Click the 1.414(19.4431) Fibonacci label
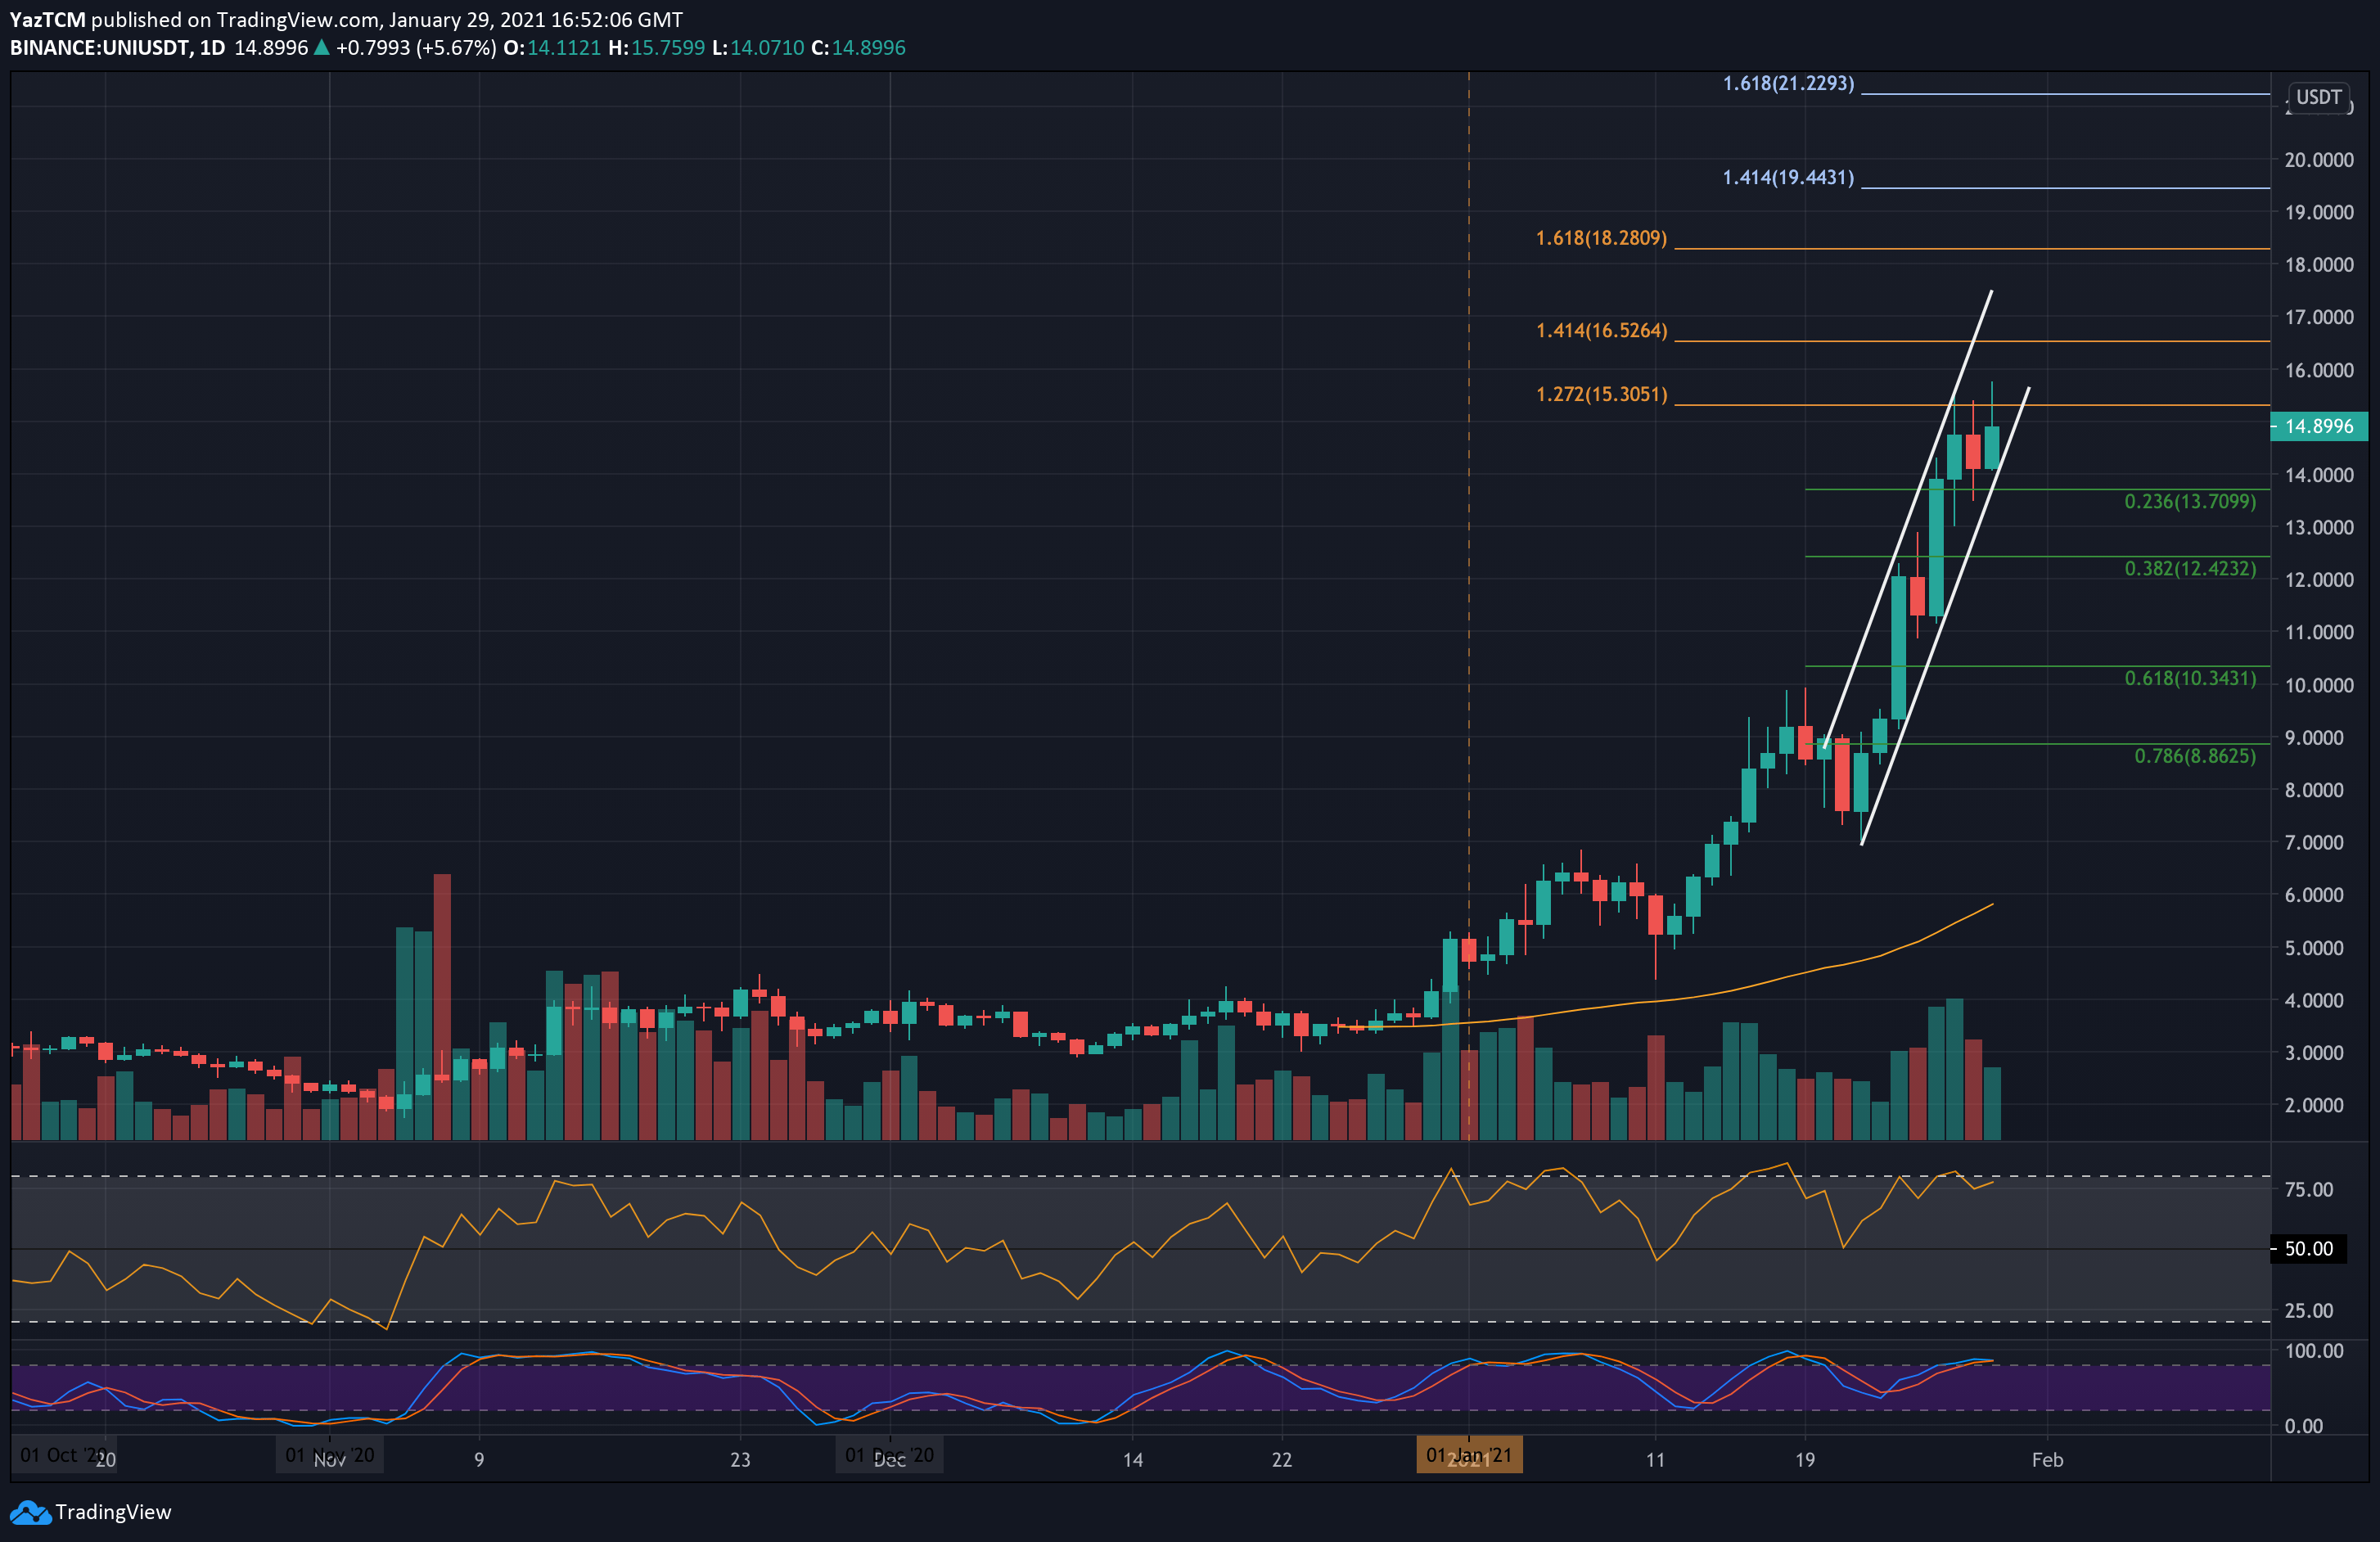Viewport: 2380px width, 1542px height. pyautogui.click(x=1788, y=177)
